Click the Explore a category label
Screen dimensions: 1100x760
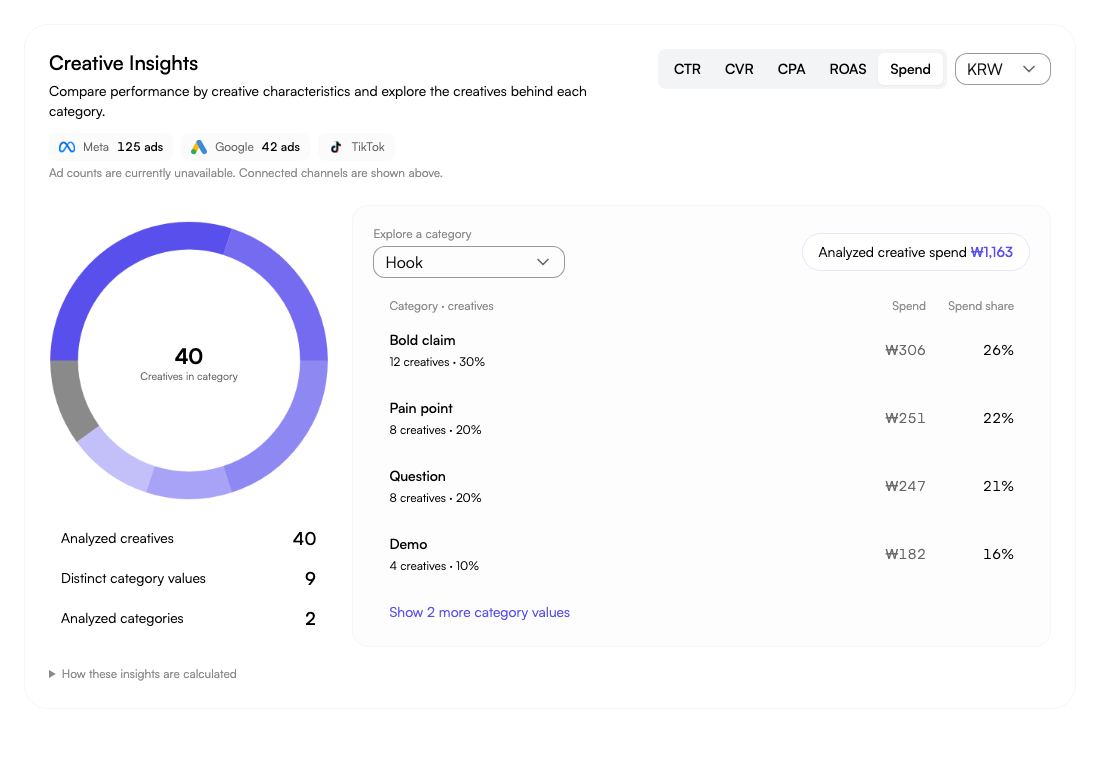pos(422,234)
